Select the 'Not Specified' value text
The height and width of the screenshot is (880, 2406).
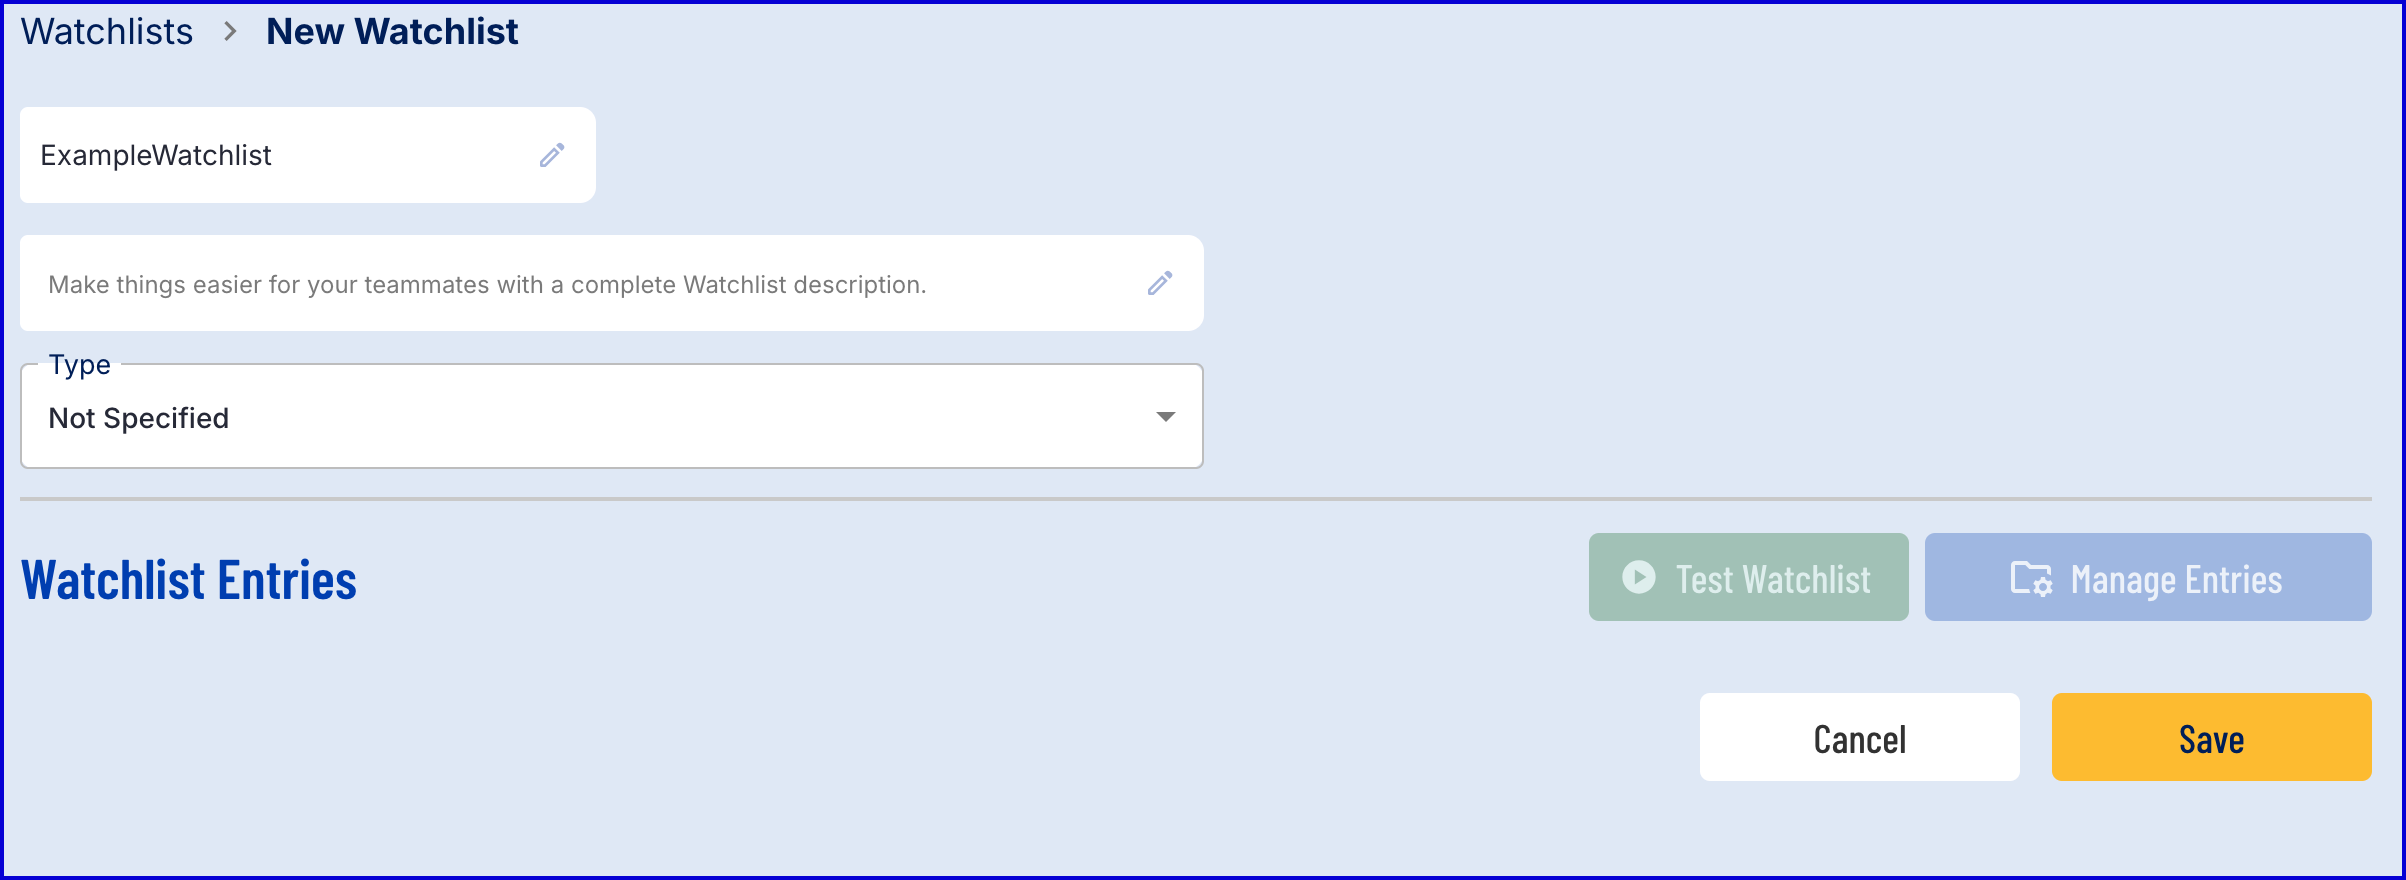pos(139,418)
